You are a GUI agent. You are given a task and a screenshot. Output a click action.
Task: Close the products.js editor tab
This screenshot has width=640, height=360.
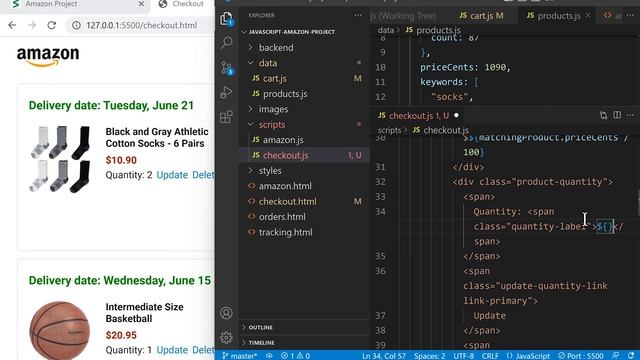(588, 16)
